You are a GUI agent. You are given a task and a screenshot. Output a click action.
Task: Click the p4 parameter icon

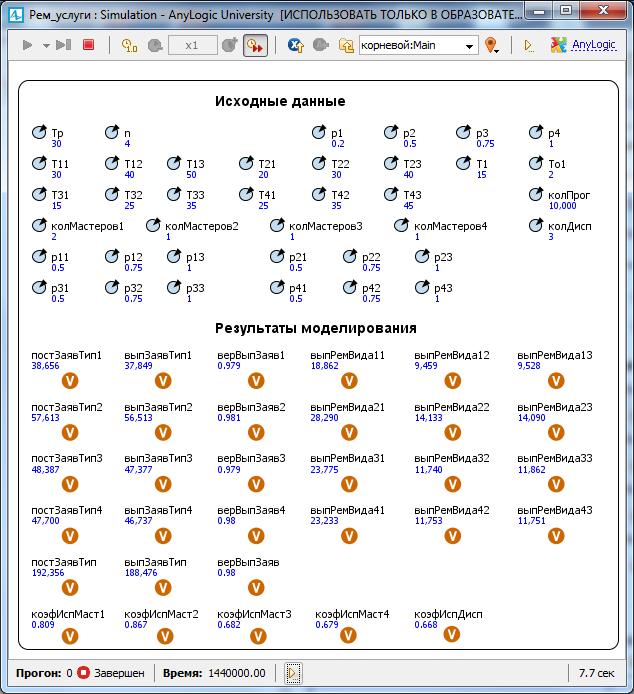[x=535, y=132]
